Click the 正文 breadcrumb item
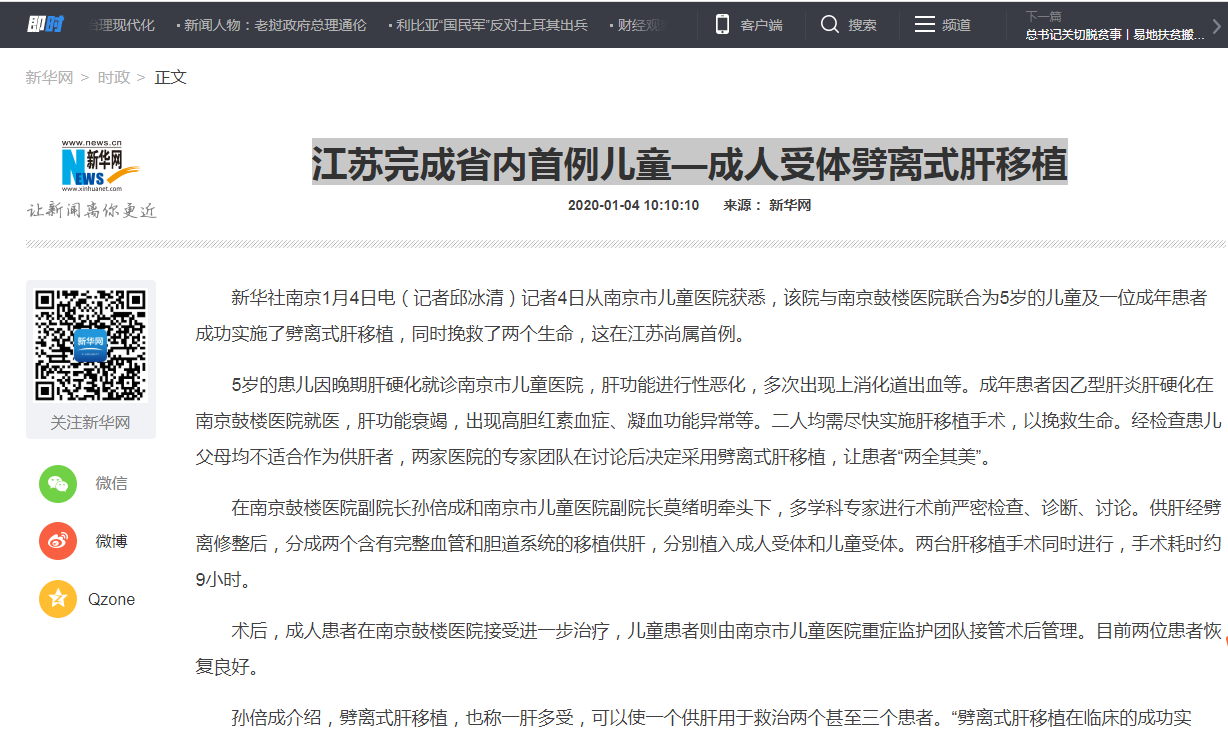 tap(170, 76)
